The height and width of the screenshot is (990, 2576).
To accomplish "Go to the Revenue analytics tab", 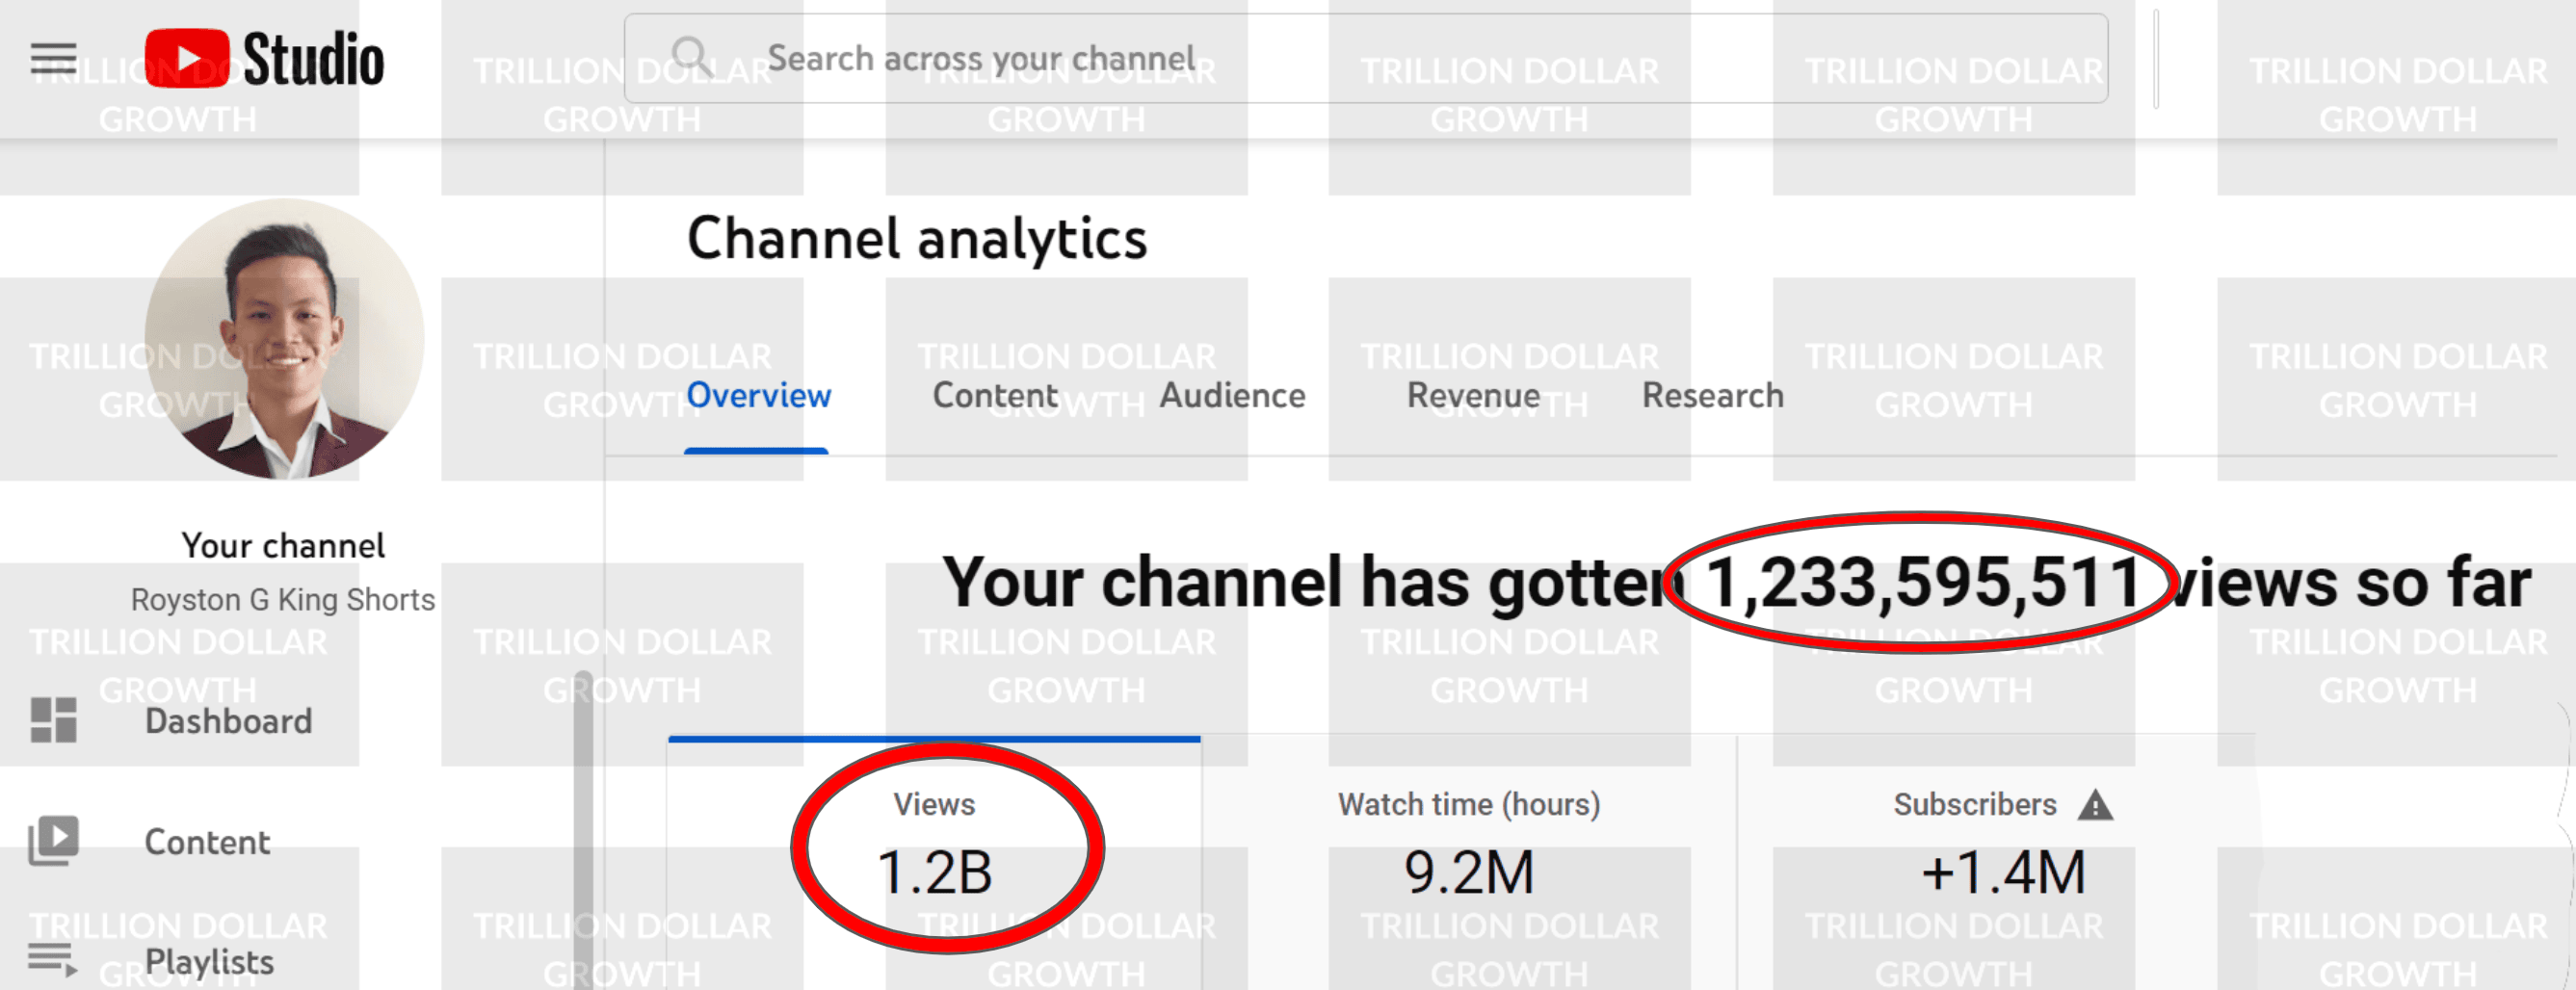I will click(x=1473, y=396).
